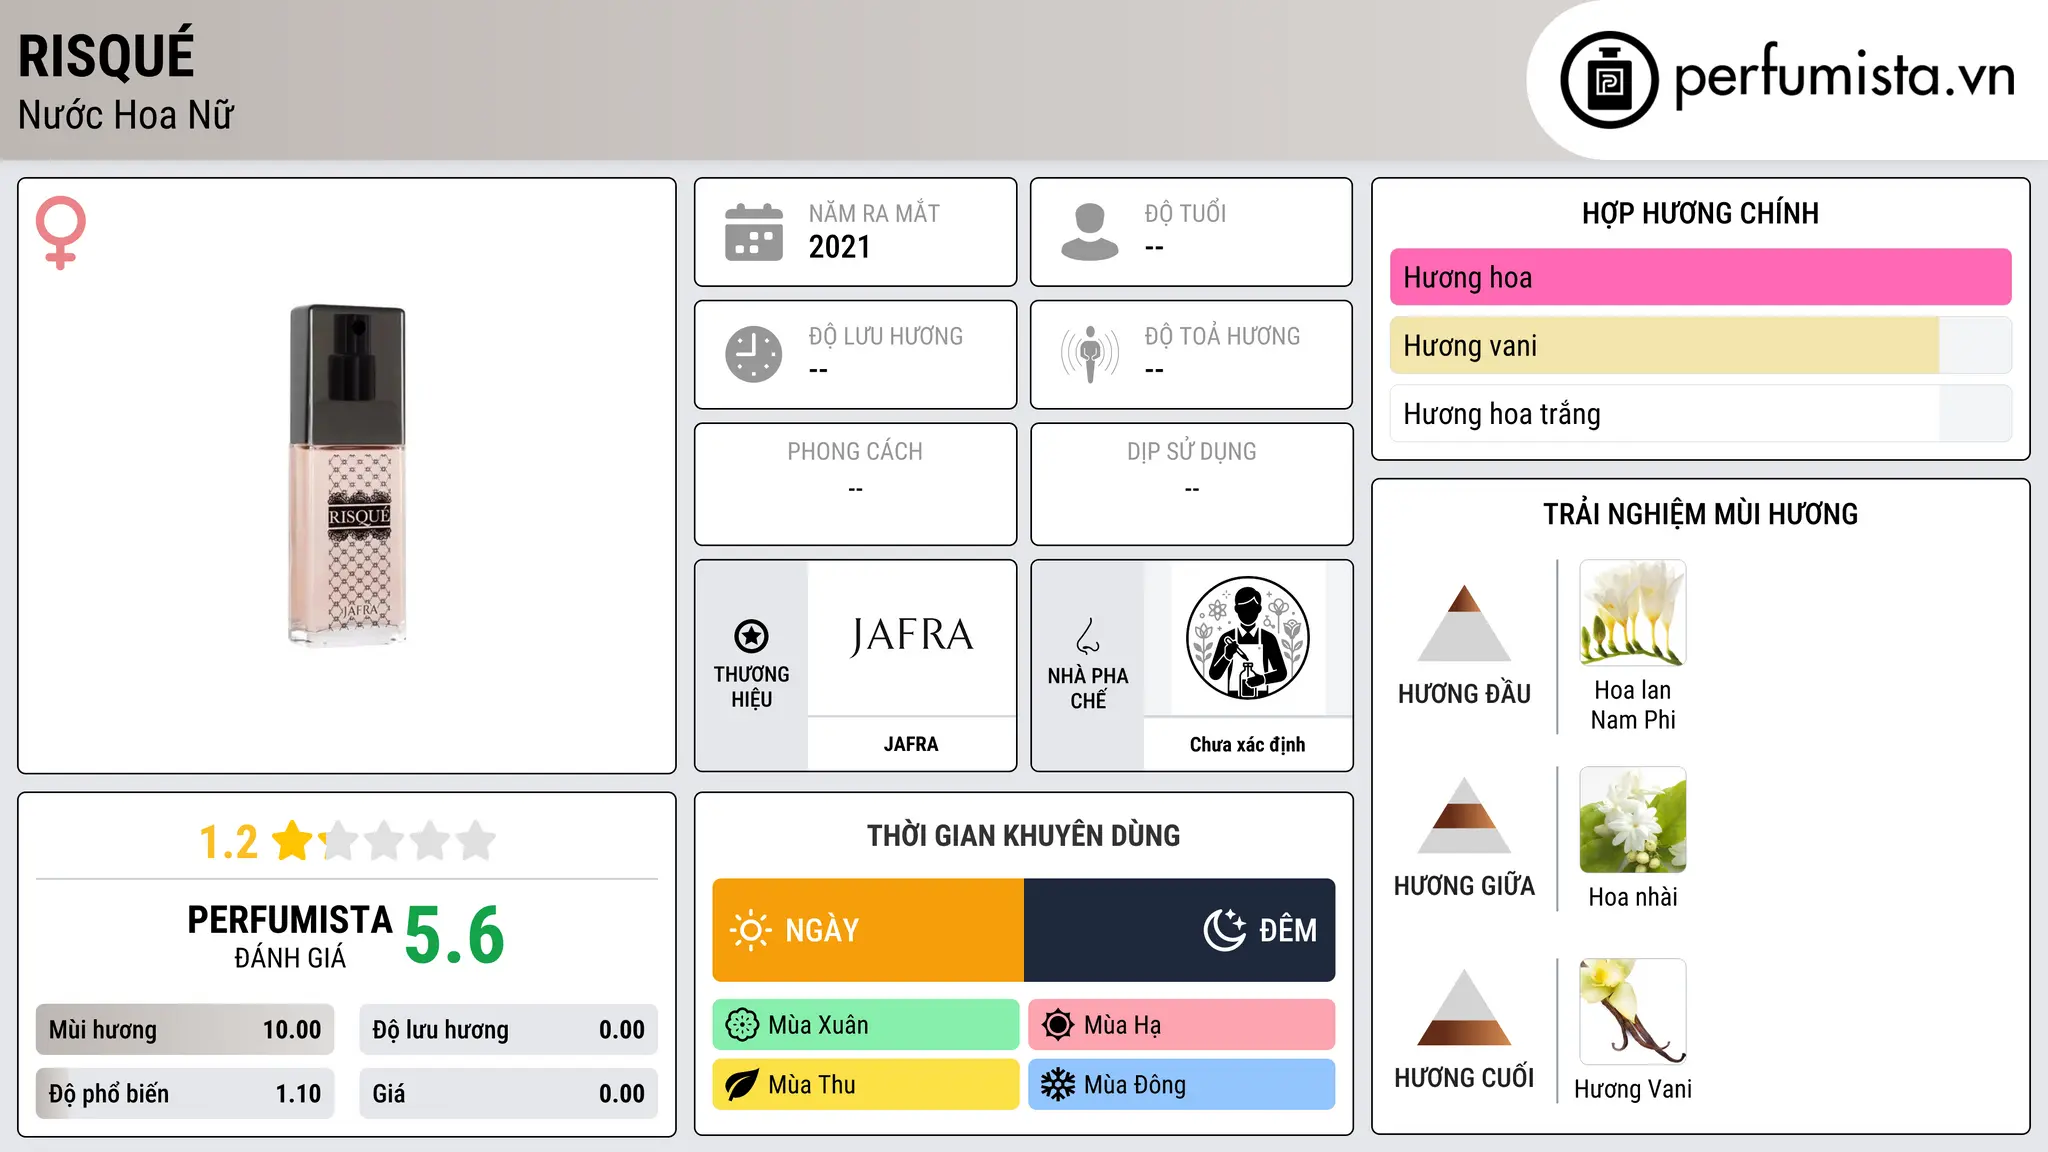
Task: Click the Thời gian khuyên dùng heading
Action: [1024, 835]
